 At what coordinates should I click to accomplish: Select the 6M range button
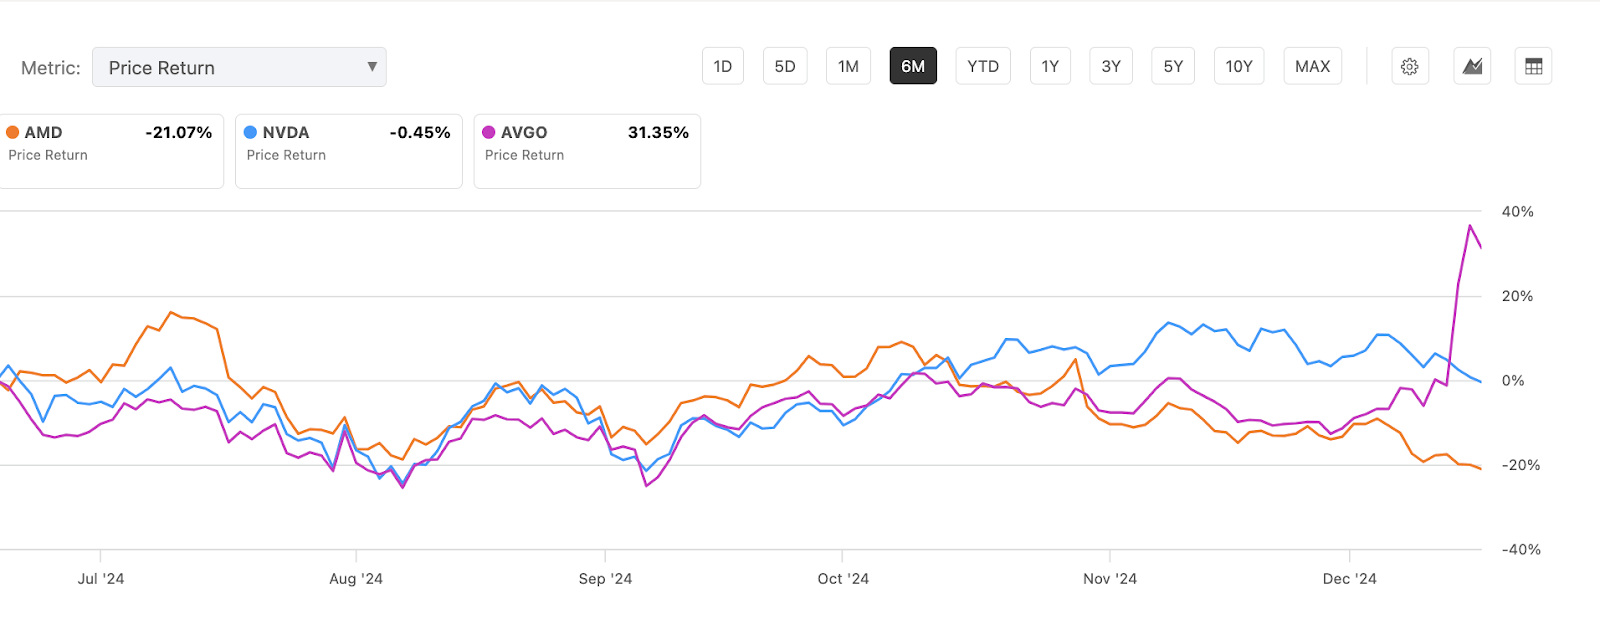pyautogui.click(x=913, y=67)
